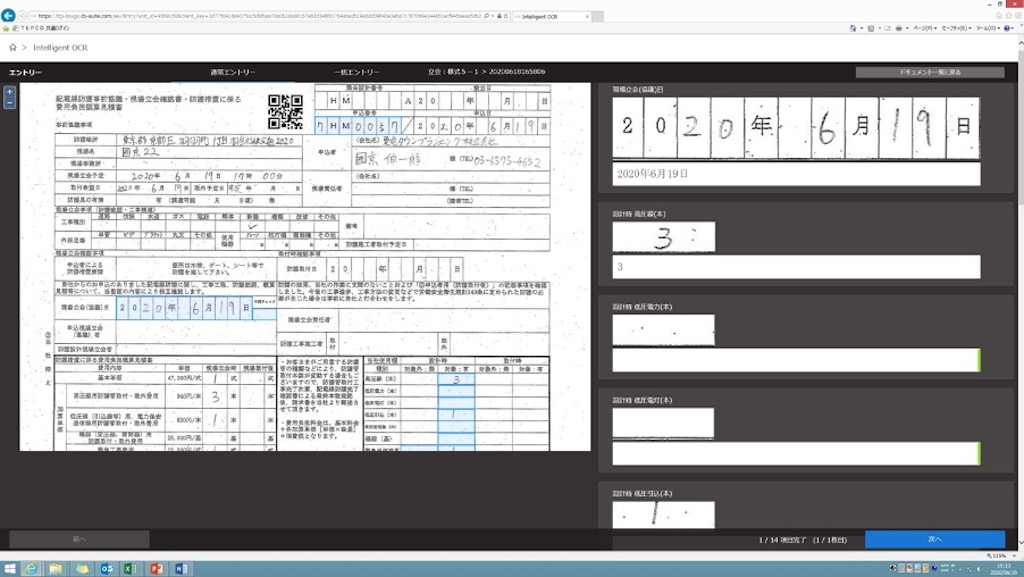Click the handwritten 3 image crop
Screen dimensions: 1024x577
(664, 237)
